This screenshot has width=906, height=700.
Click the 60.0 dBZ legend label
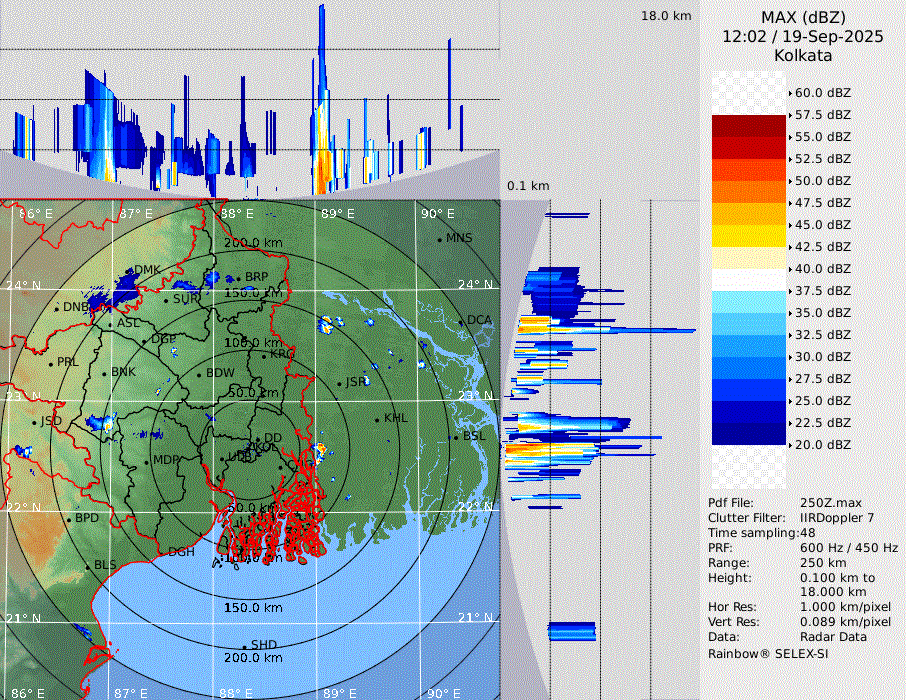[x=822, y=93]
